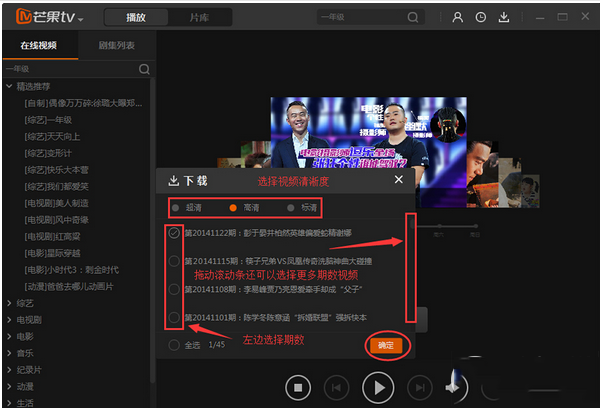Select 超清 quality radio button
Image resolution: width=600 pixels, height=408 pixels.
176,208
